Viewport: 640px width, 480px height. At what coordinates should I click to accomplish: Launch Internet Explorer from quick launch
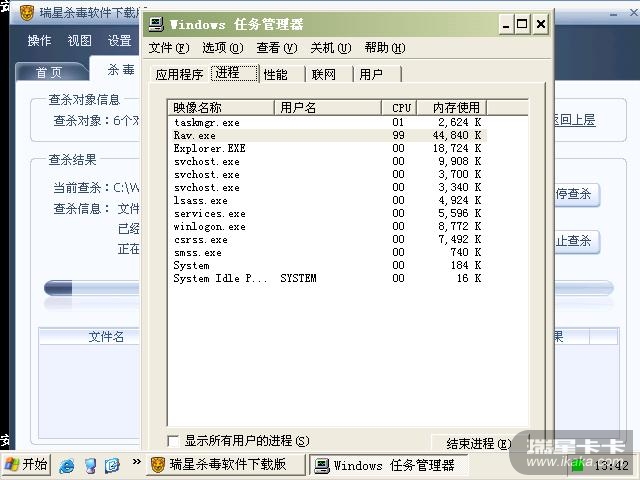coord(67,465)
